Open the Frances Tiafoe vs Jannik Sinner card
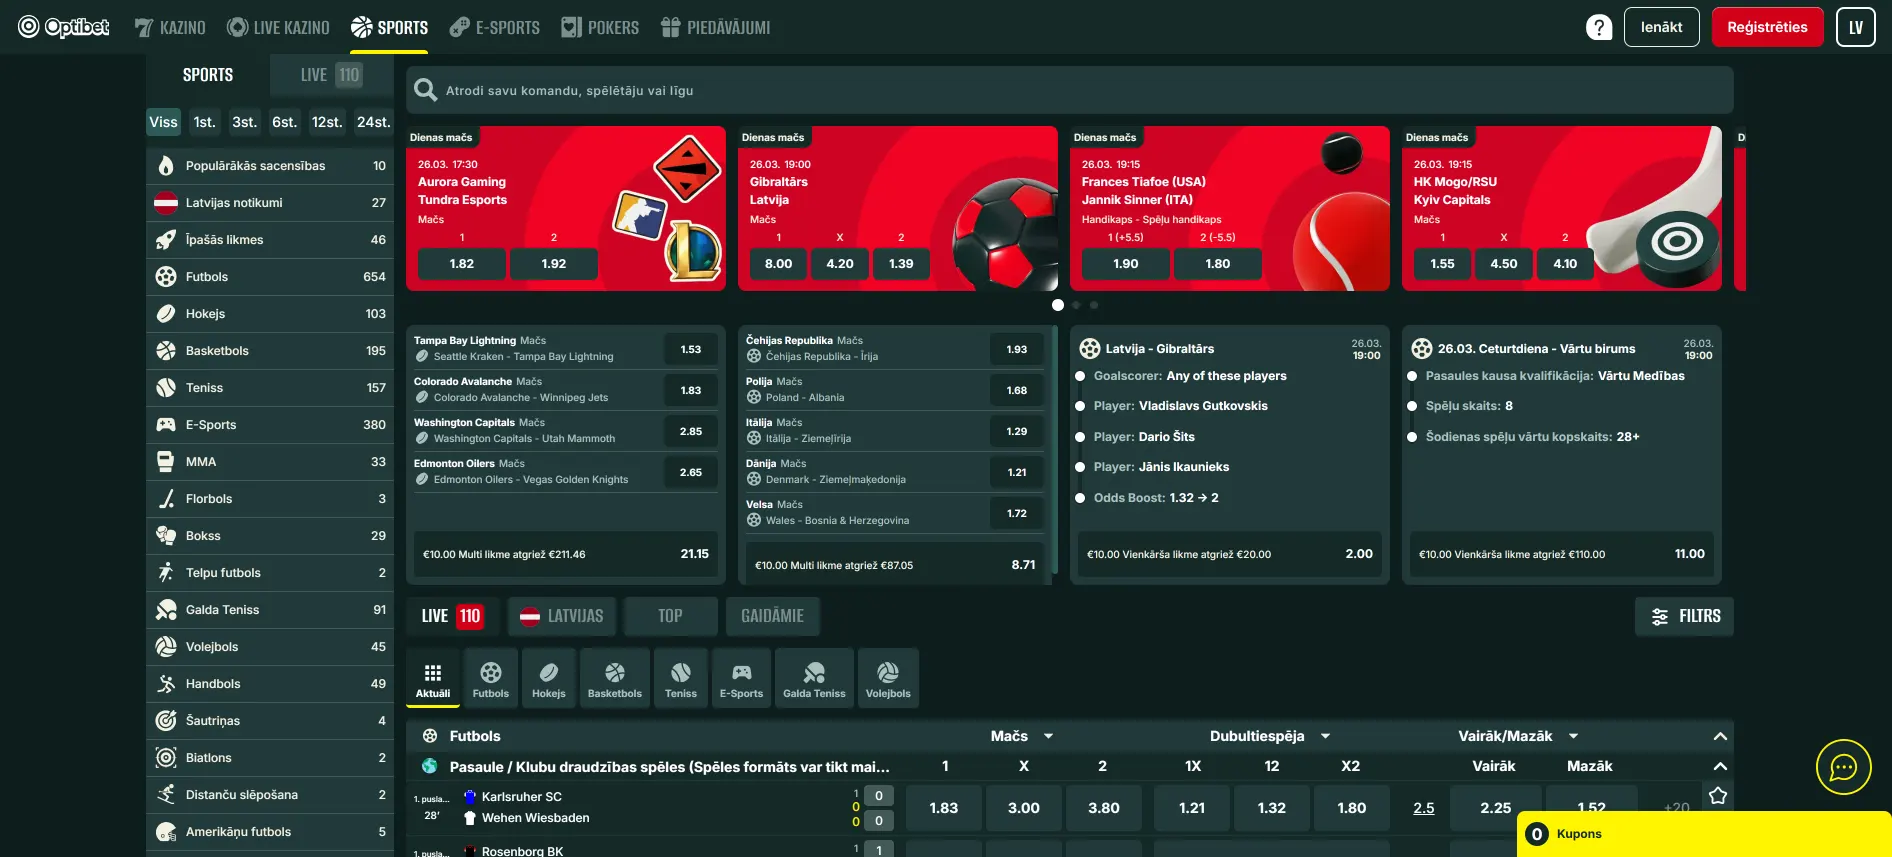 click(x=1230, y=208)
